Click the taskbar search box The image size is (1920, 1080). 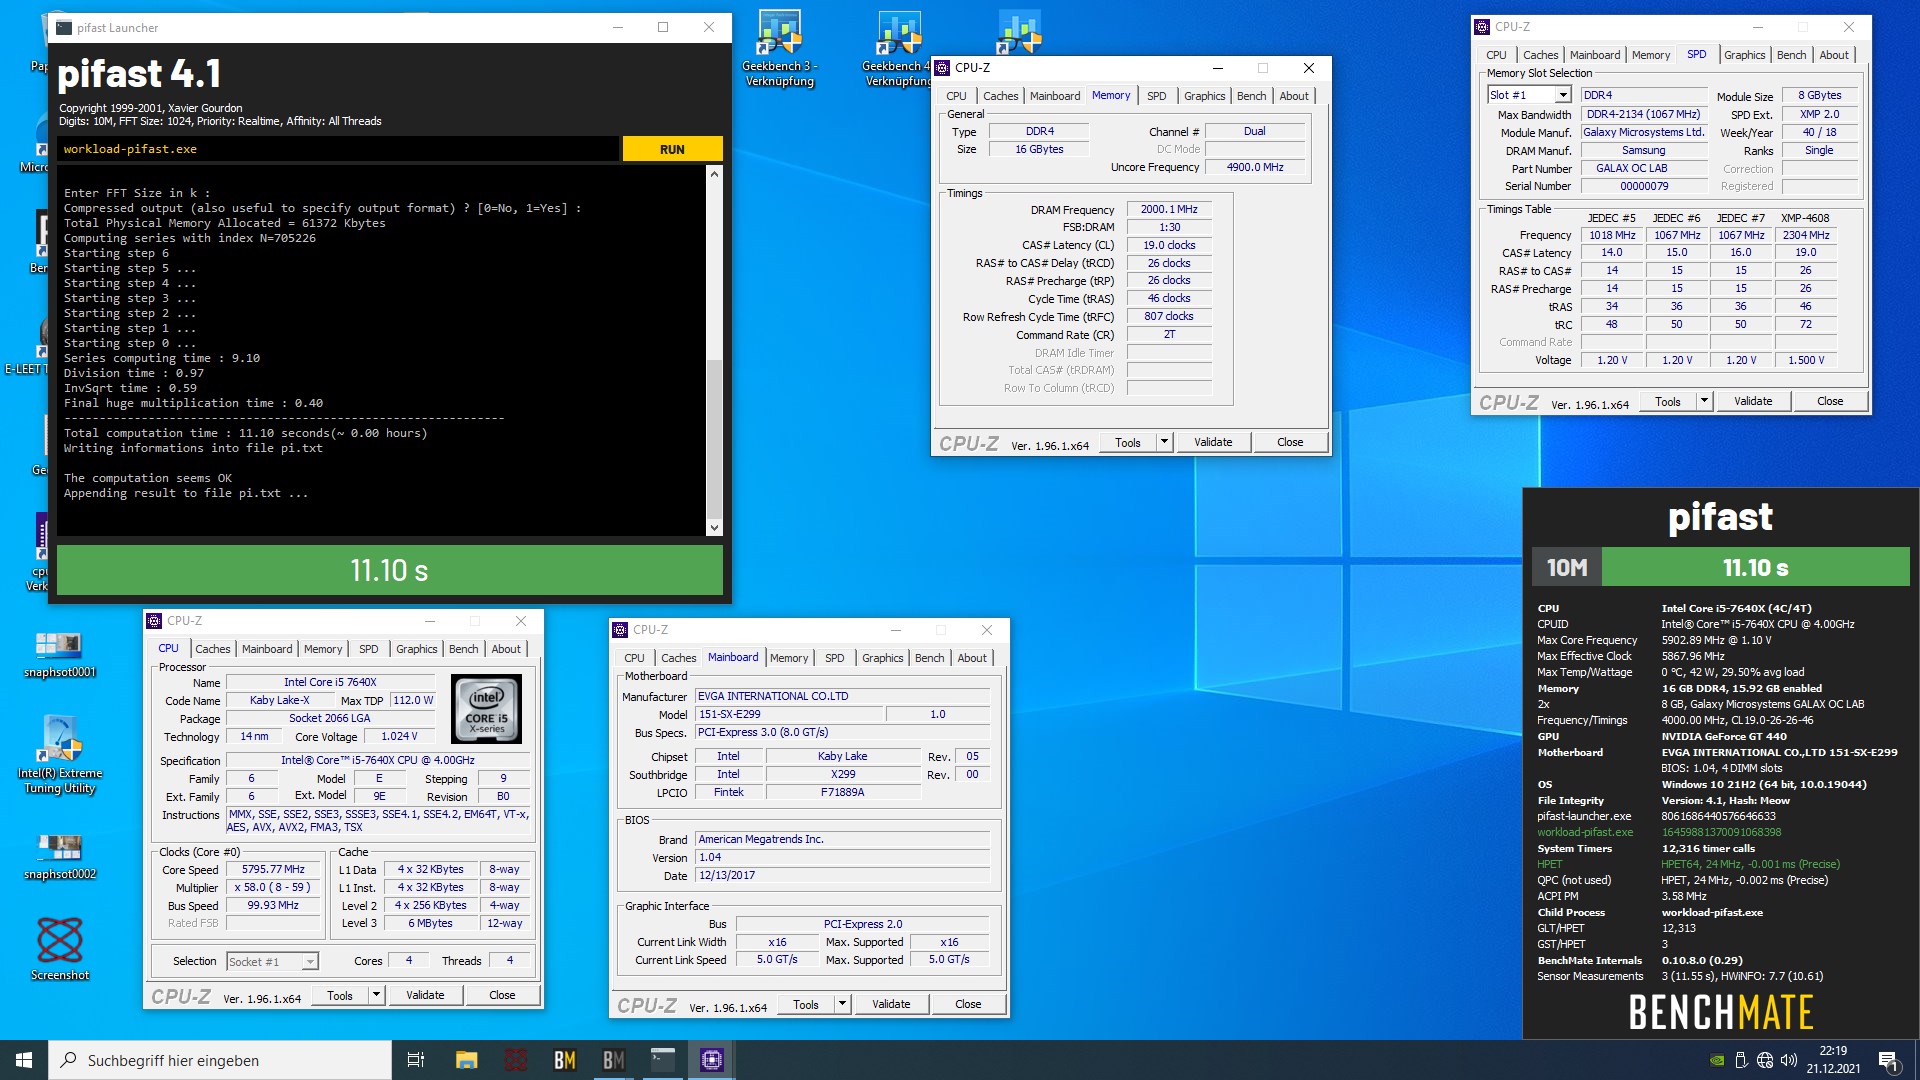coord(220,1060)
